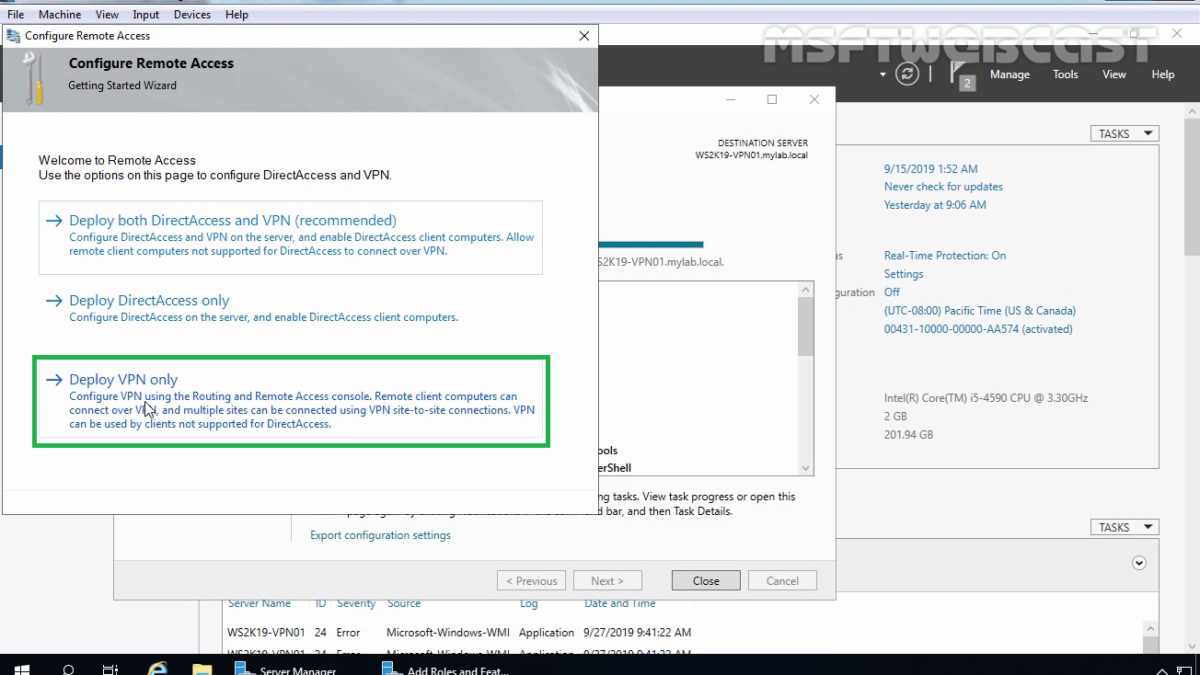This screenshot has height=675, width=1200.
Task: Click product ID activated link
Action: coord(978,329)
